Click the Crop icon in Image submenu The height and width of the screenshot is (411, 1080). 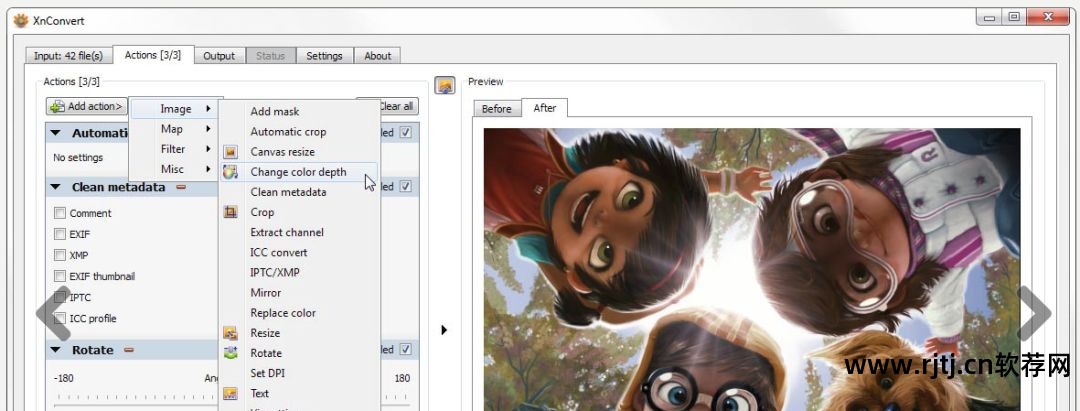click(x=231, y=212)
